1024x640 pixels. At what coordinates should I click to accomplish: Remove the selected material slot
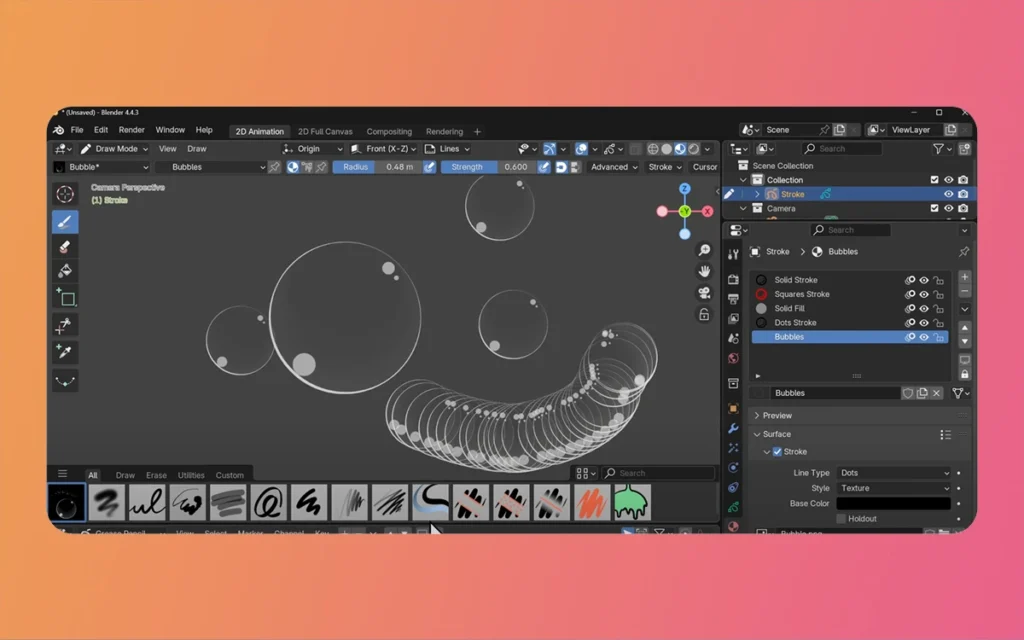coord(965,291)
